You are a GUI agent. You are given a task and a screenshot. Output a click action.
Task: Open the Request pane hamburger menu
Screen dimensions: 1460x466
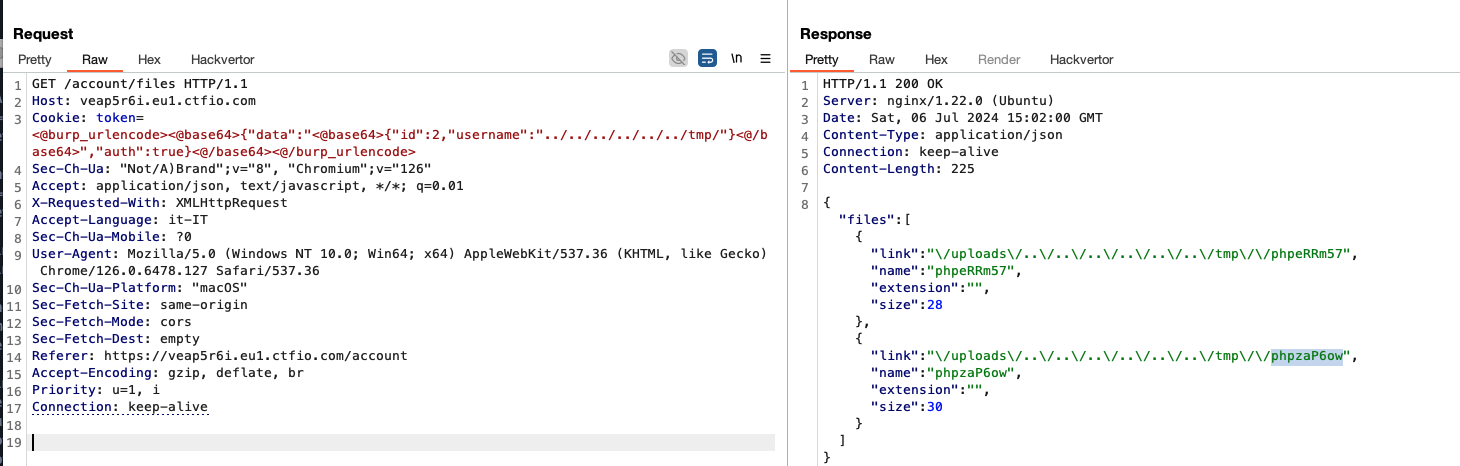pyautogui.click(x=766, y=59)
